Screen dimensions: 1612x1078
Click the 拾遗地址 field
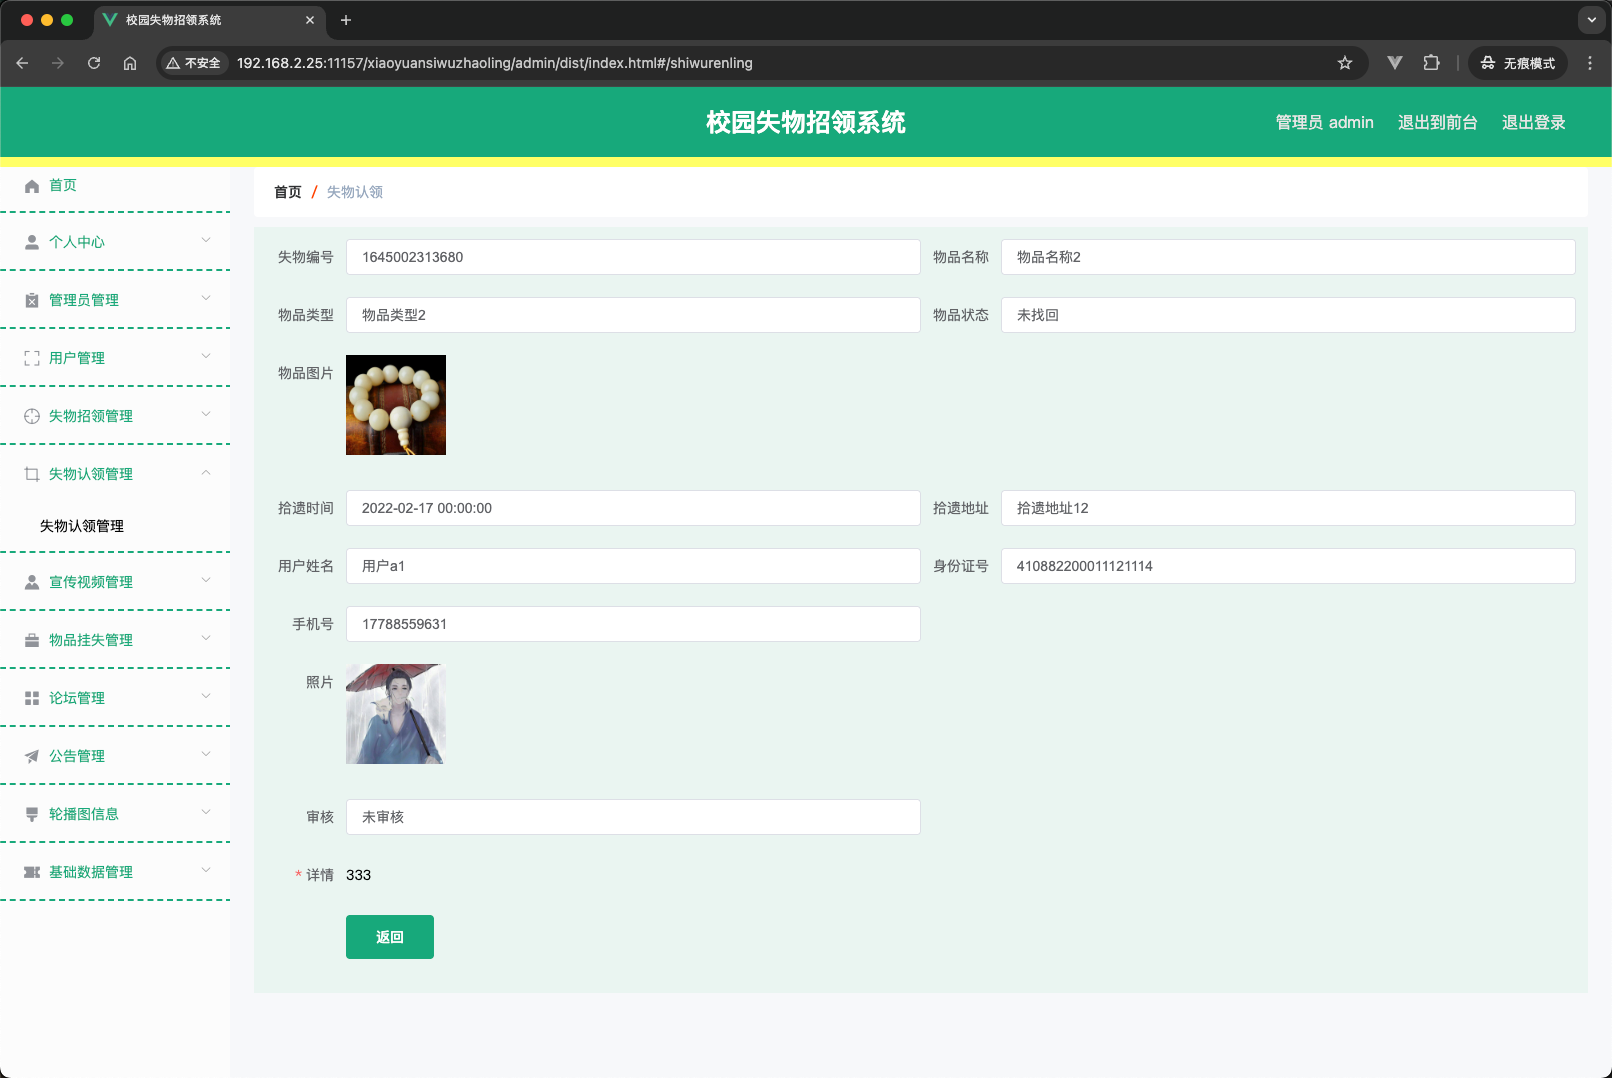[x=1288, y=508]
